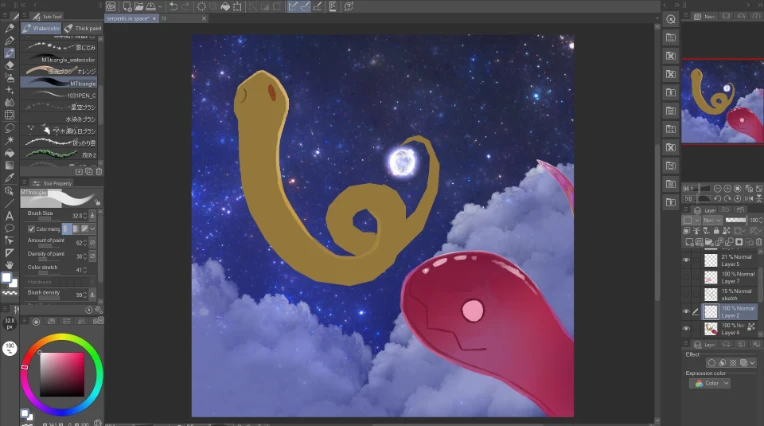
Task: Click the lock layer padlock icon
Action: [x=716, y=231]
